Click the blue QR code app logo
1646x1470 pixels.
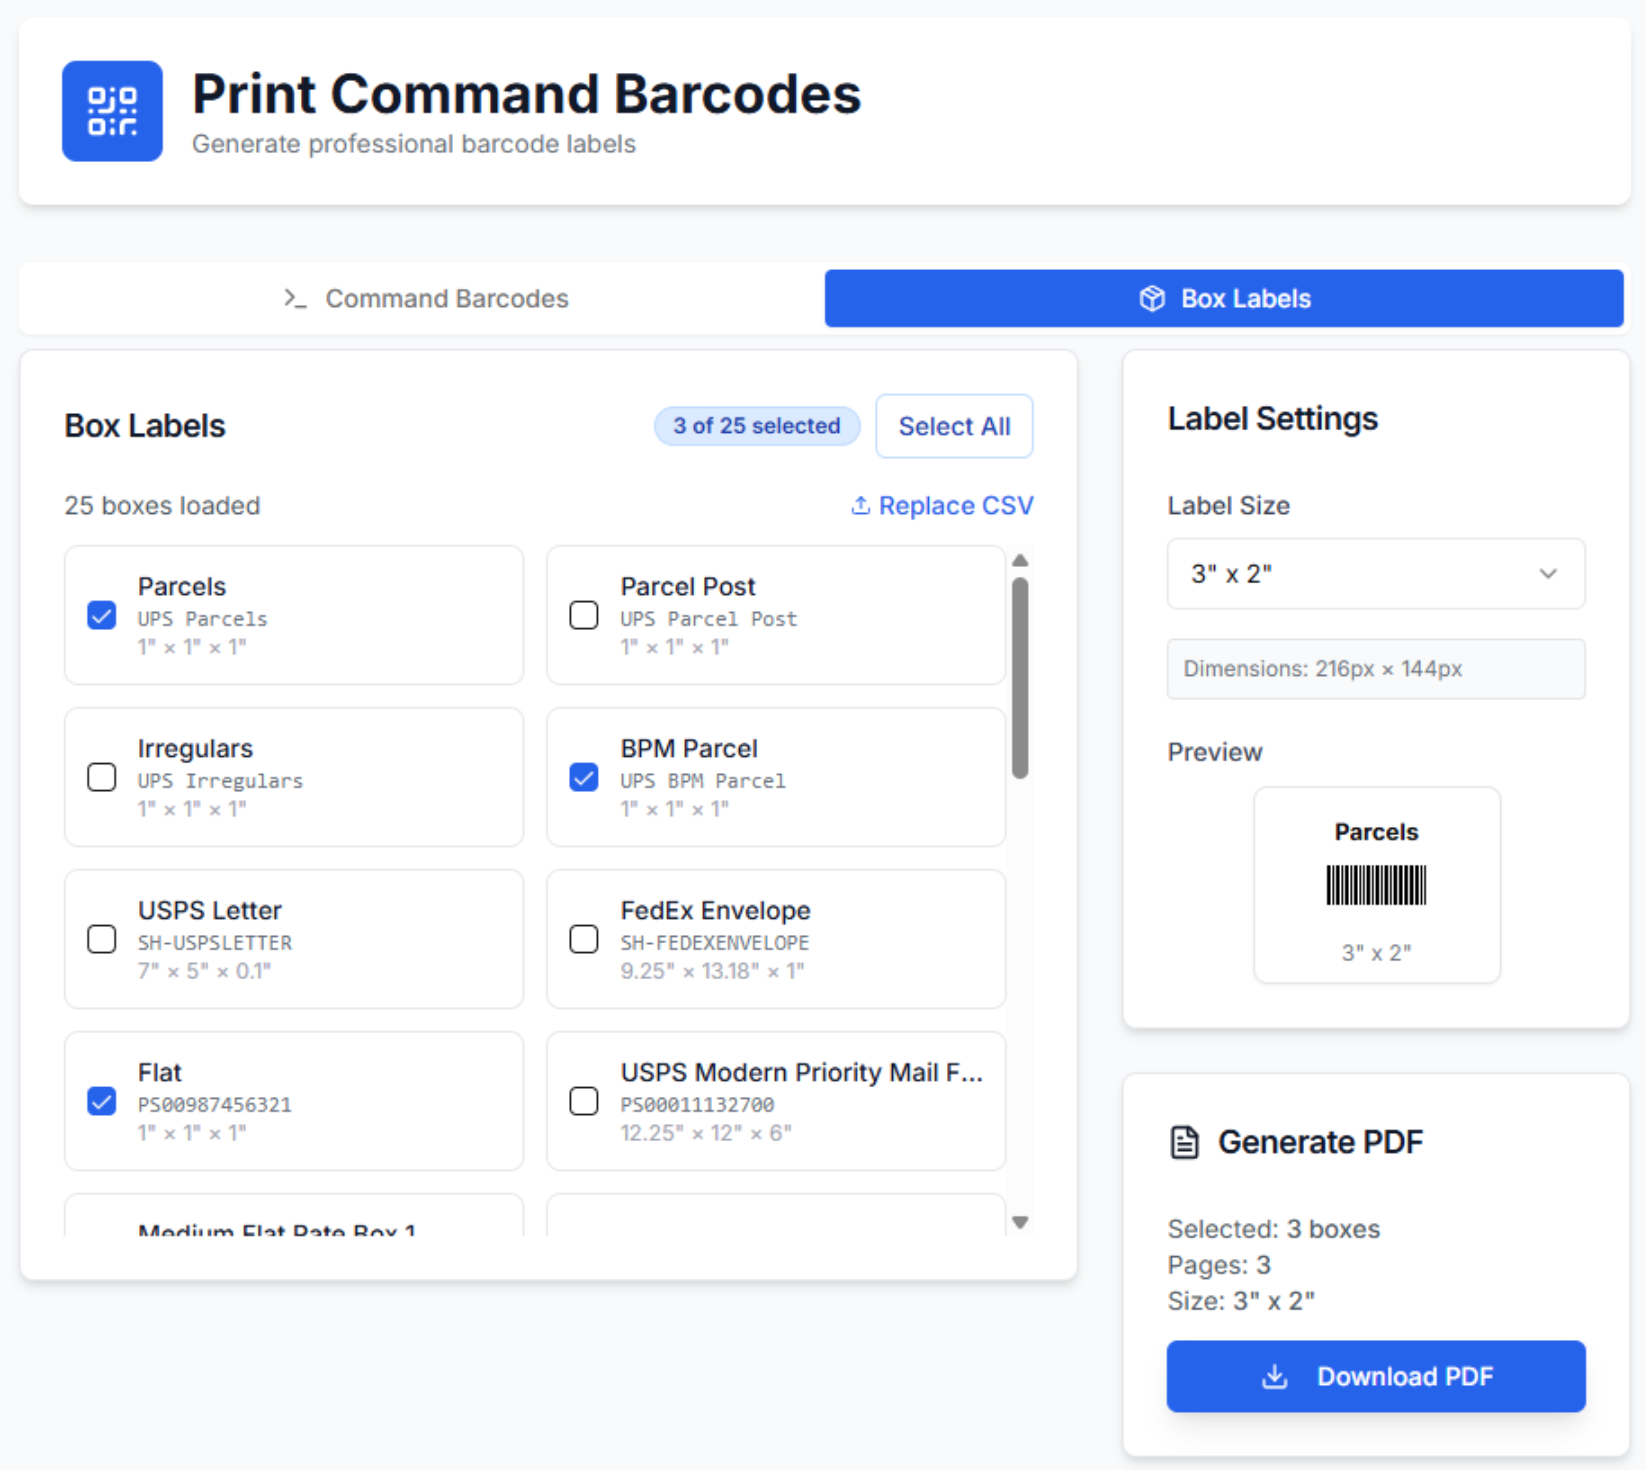pyautogui.click(x=112, y=111)
